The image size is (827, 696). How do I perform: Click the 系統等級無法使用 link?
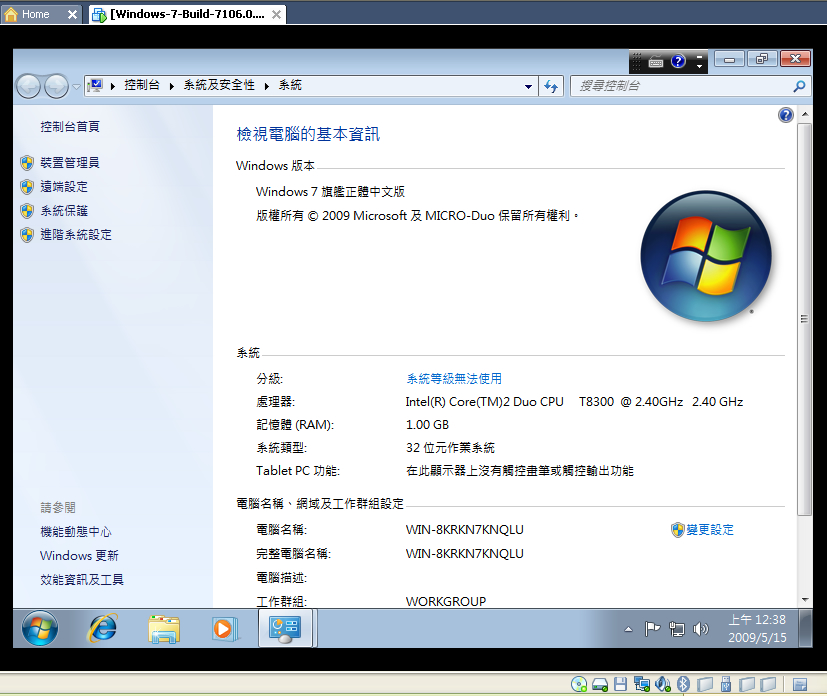tap(454, 379)
